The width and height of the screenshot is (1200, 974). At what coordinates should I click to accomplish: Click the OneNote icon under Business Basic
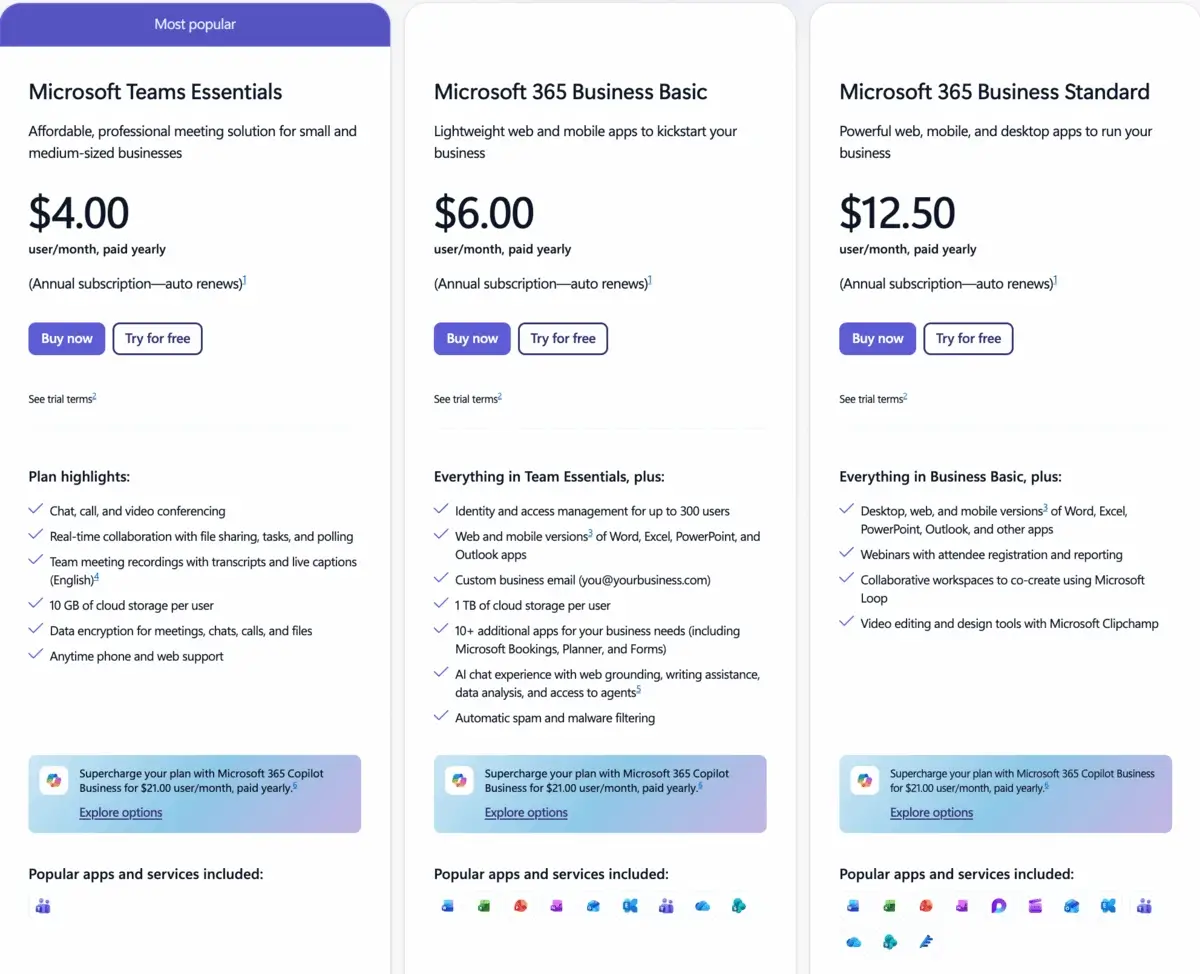pyautogui.click(x=556, y=905)
